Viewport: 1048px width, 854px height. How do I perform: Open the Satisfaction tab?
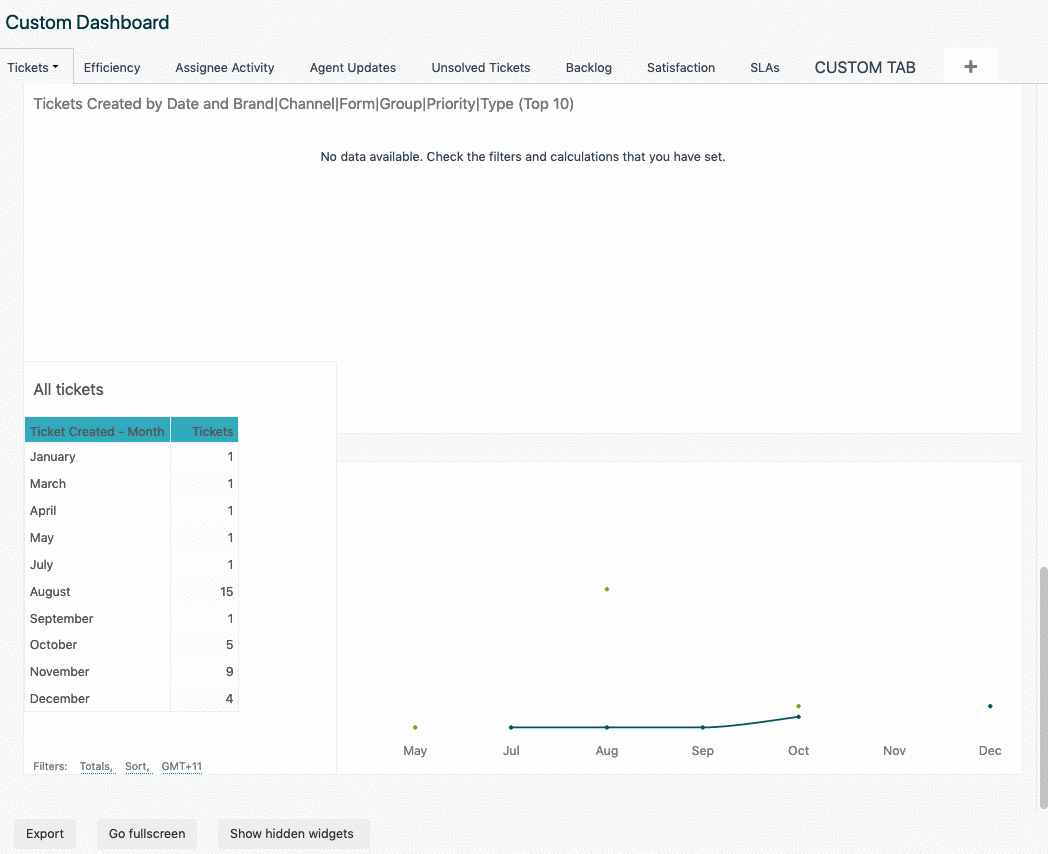(x=681, y=68)
